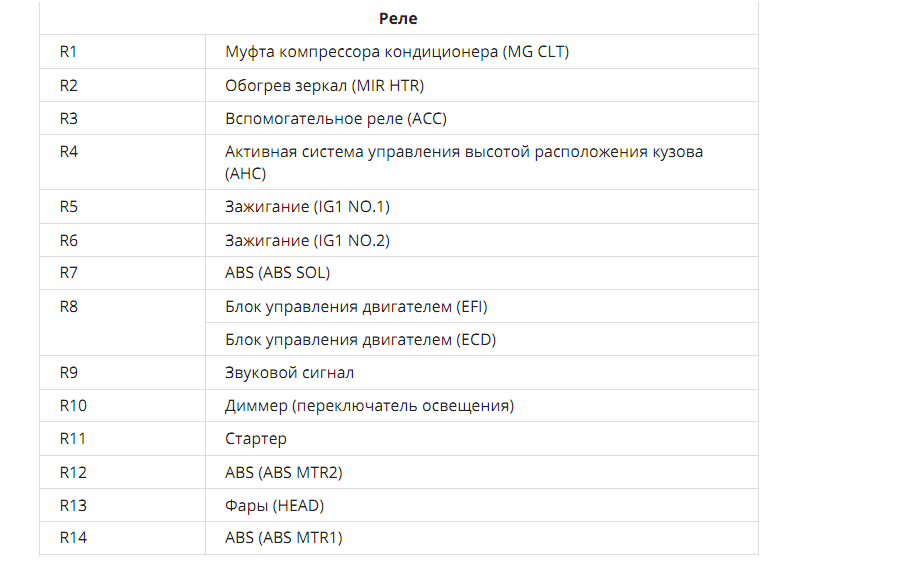This screenshot has height=584, width=899.
Task: Select the Стартер description cell
Action: (x=482, y=439)
